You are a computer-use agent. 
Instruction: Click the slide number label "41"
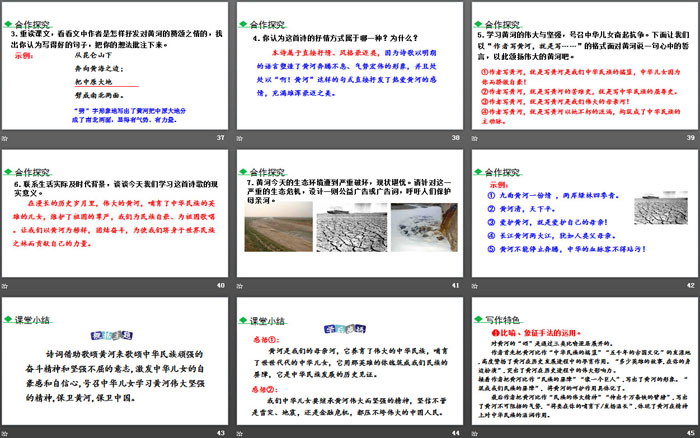pos(455,285)
